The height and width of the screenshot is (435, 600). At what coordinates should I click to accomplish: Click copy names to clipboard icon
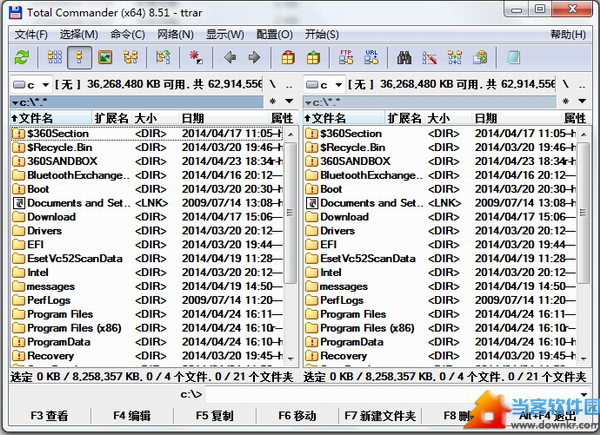coord(480,57)
